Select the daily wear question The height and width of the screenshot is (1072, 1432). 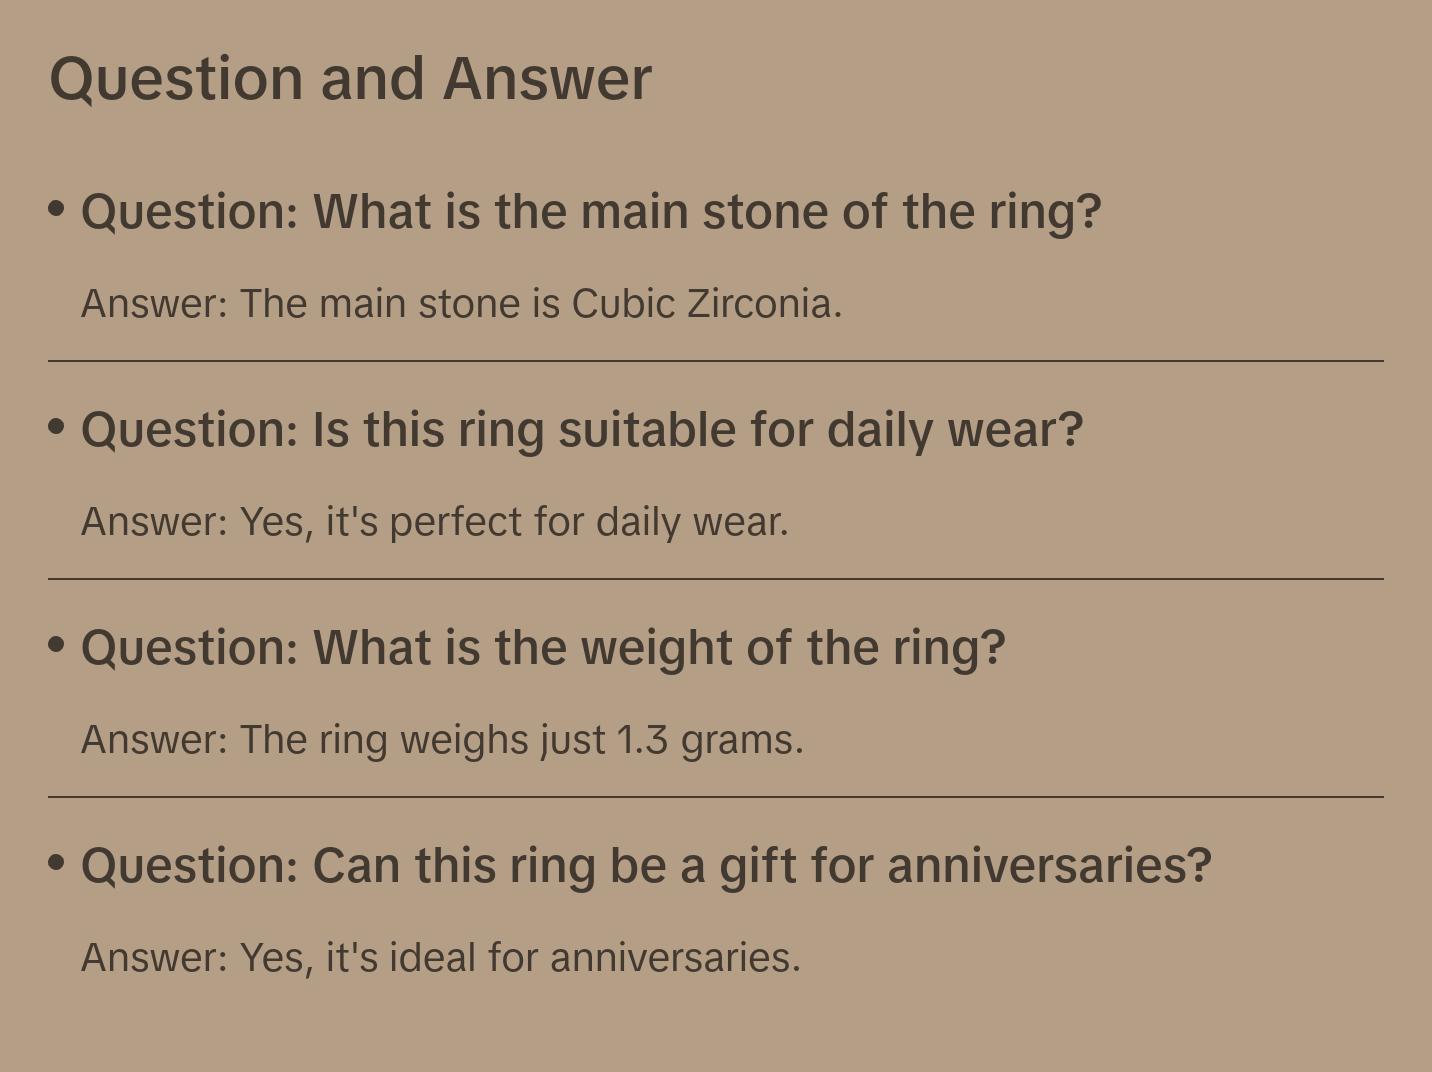point(581,430)
